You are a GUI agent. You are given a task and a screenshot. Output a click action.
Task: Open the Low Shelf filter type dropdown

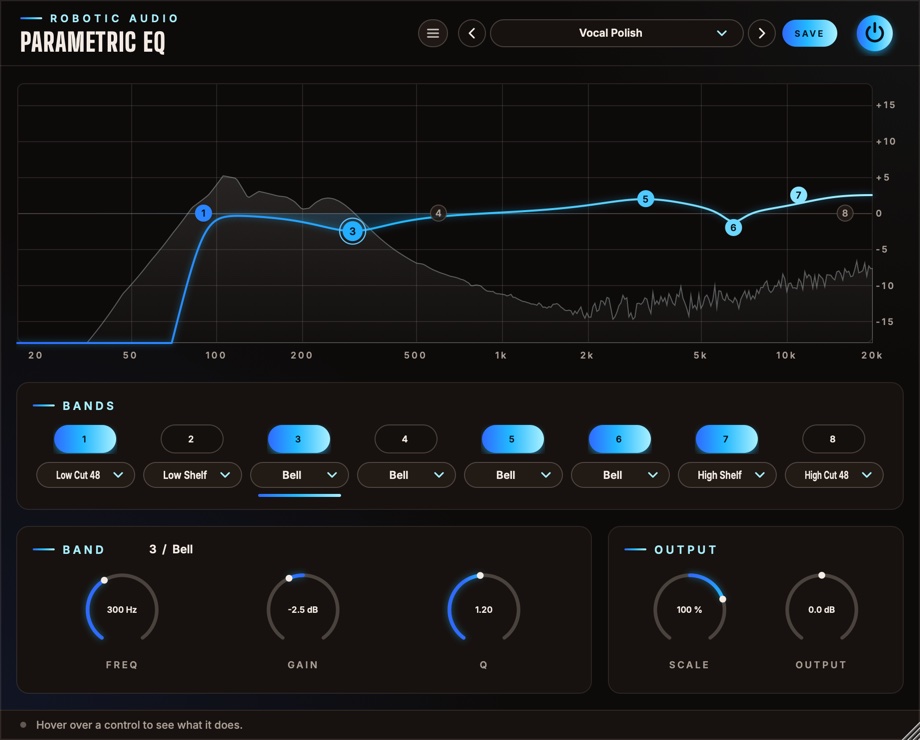[192, 475]
